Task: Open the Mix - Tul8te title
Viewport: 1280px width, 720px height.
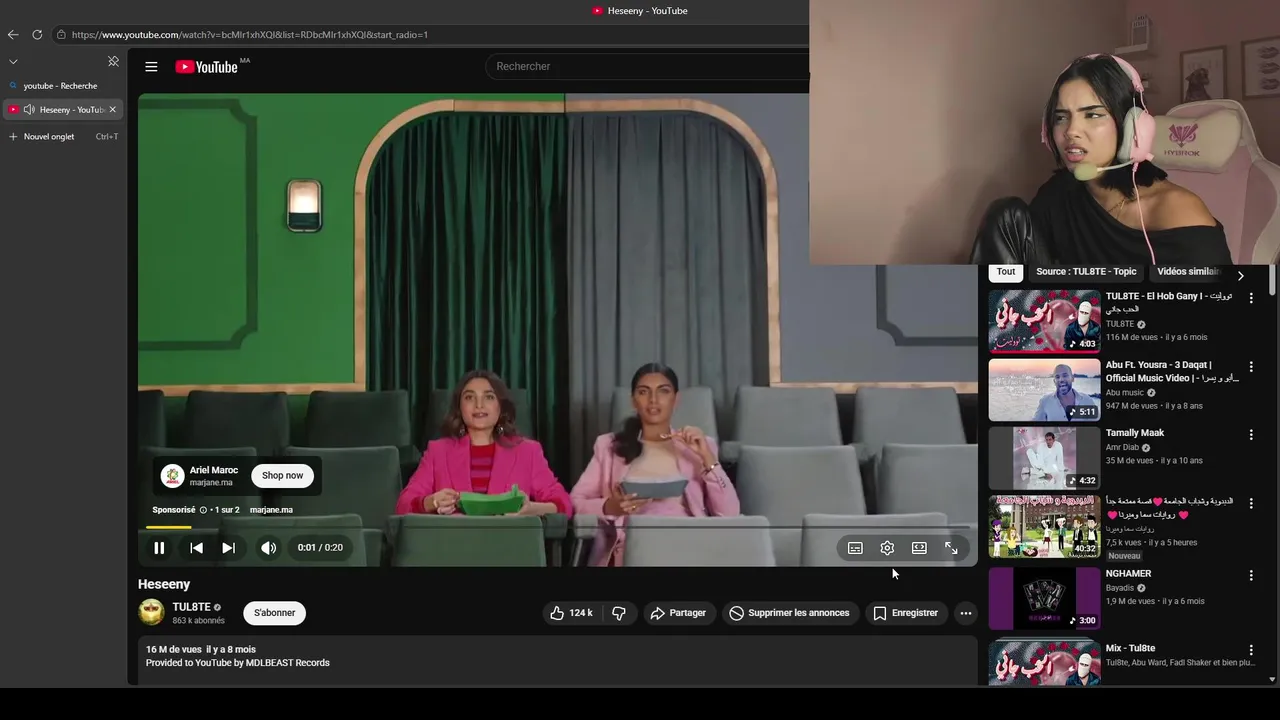Action: [x=1130, y=648]
